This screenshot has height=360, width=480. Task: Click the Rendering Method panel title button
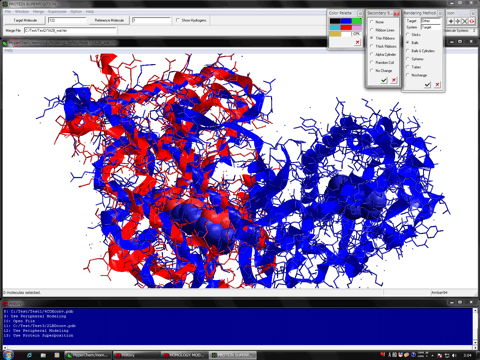[440, 13]
